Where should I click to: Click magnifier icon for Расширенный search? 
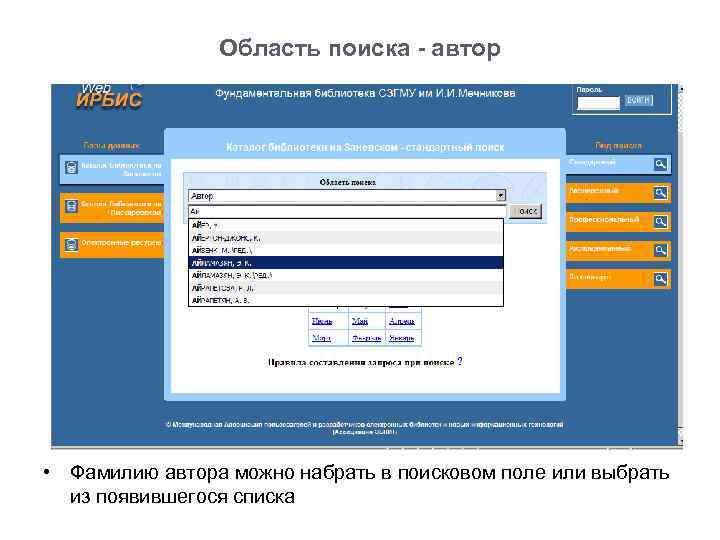click(660, 193)
